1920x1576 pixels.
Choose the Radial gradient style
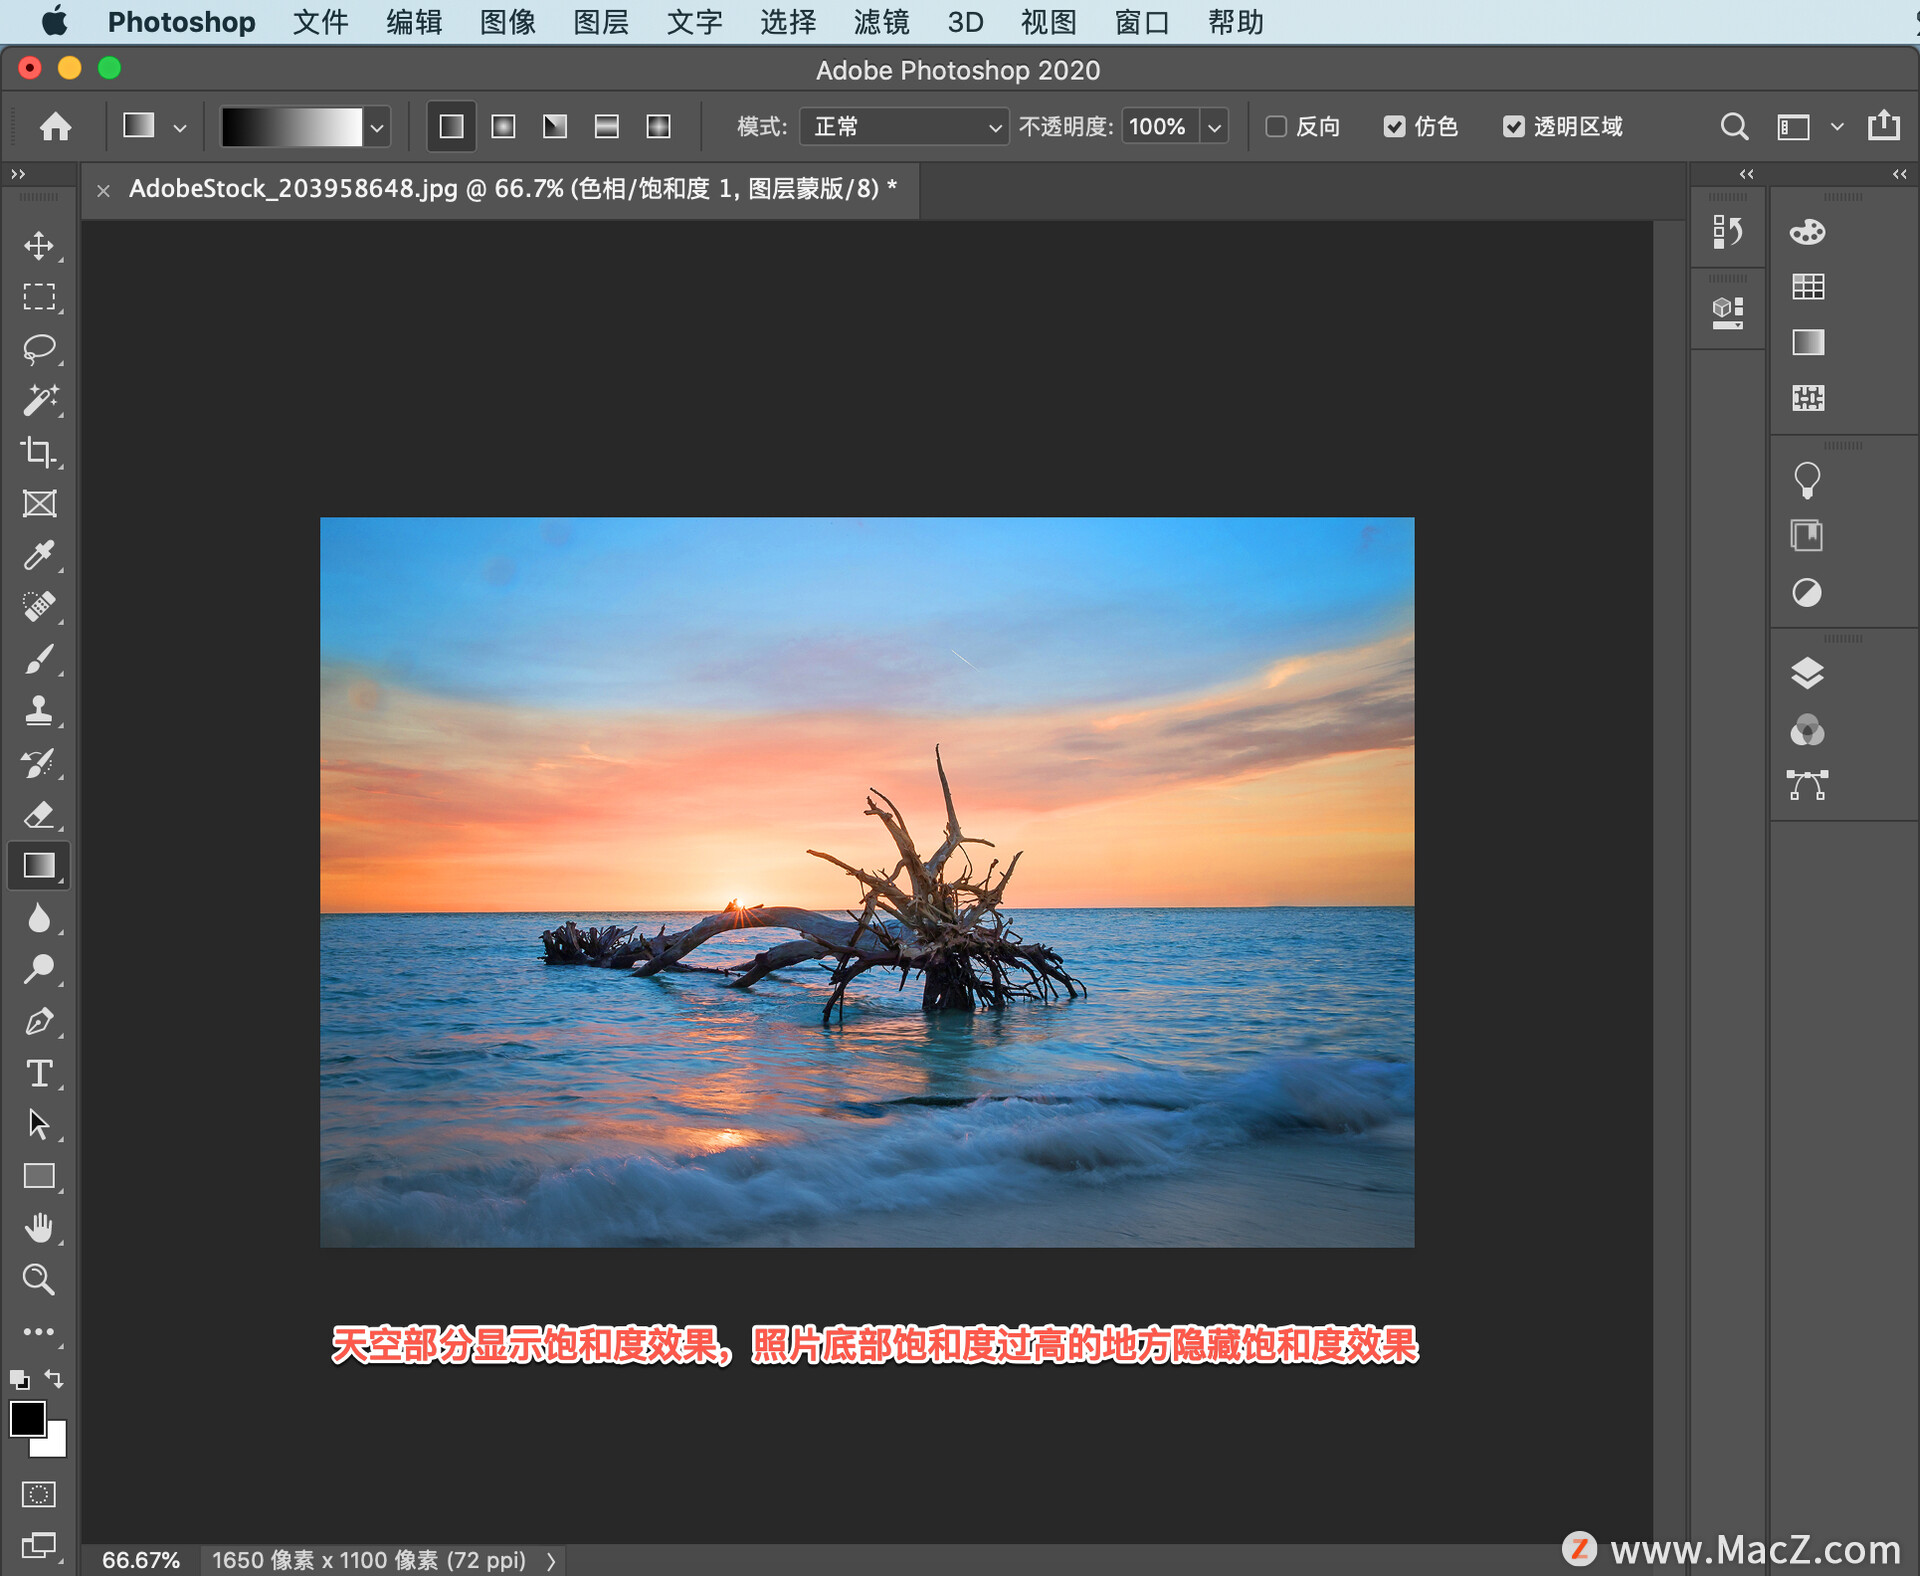click(x=503, y=126)
